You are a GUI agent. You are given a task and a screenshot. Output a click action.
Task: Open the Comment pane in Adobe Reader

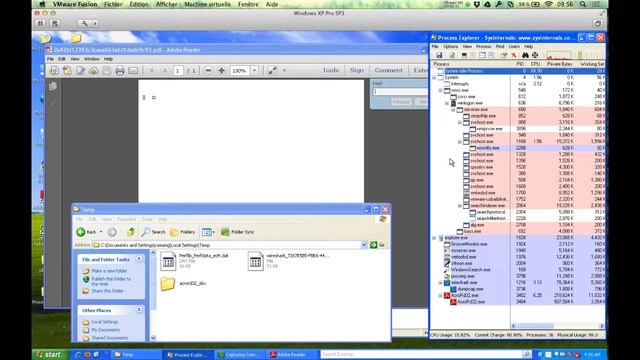click(388, 70)
